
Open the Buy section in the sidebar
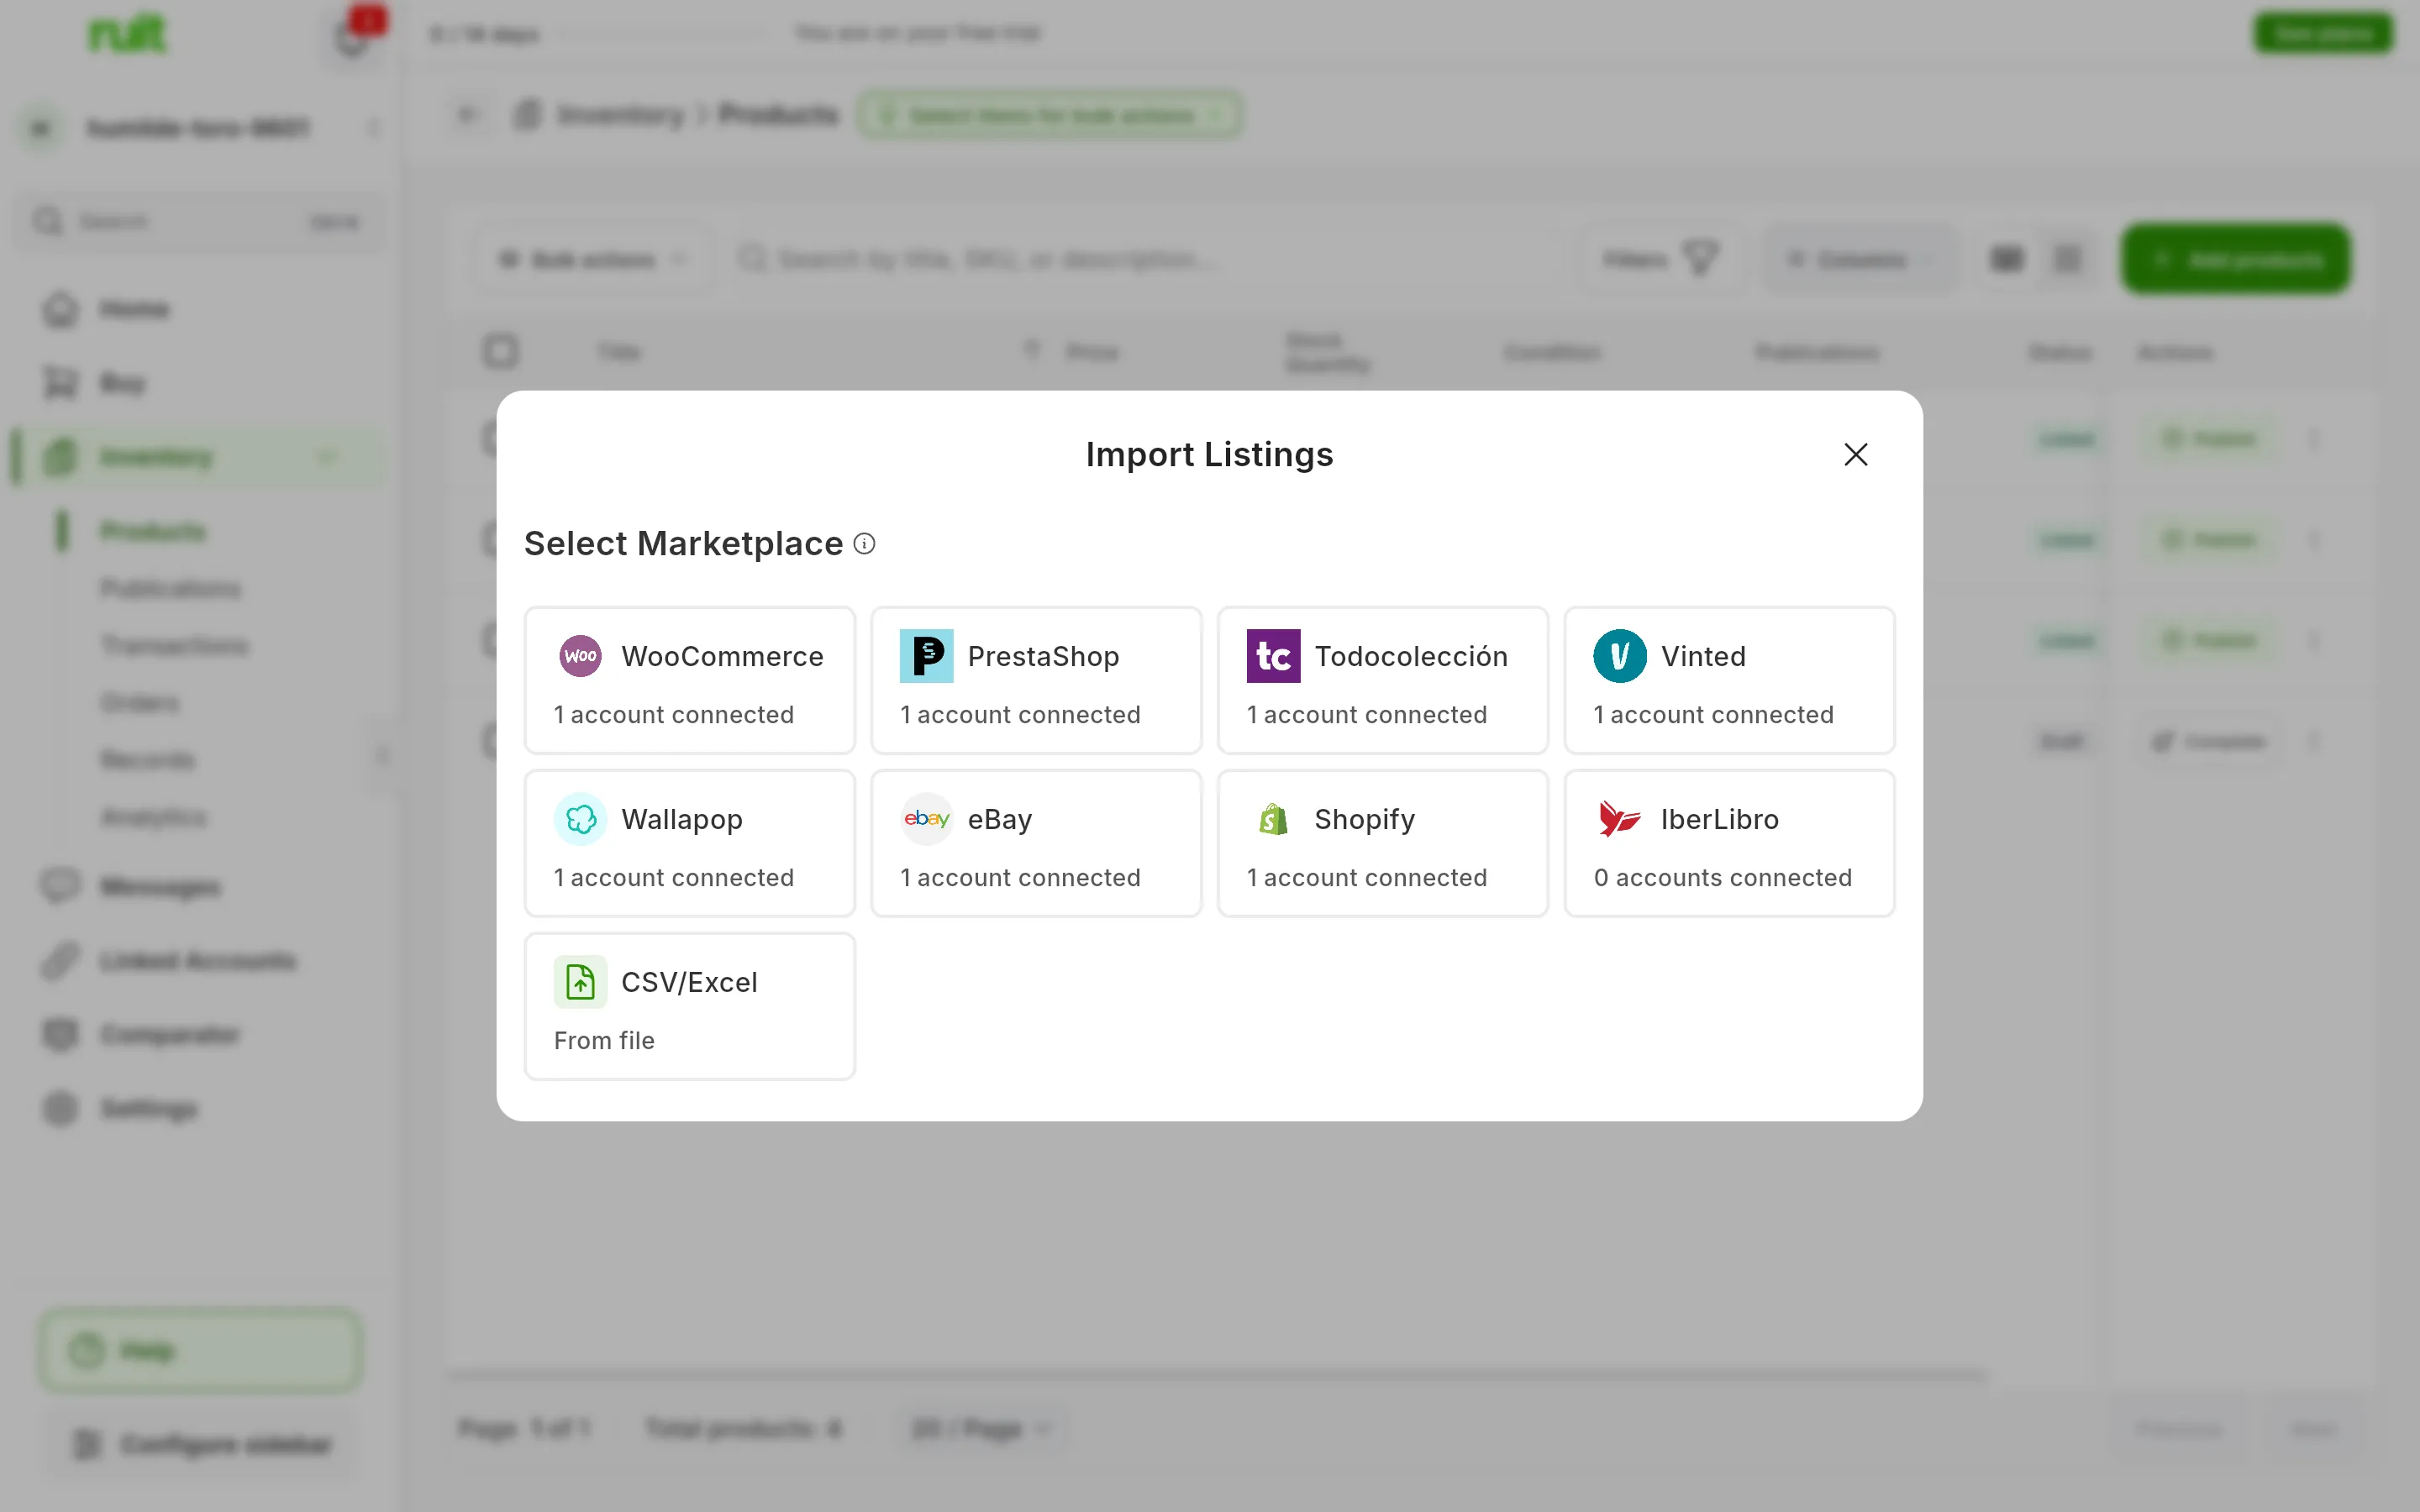[x=200, y=383]
